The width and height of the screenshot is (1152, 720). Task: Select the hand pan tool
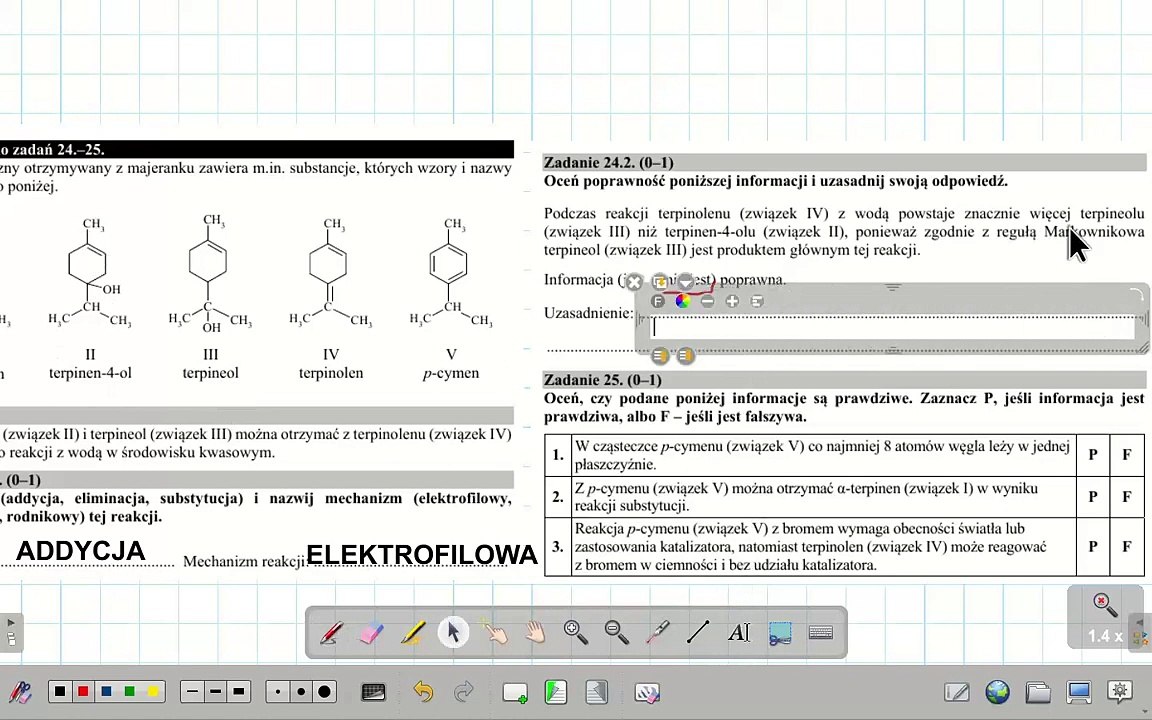tap(535, 632)
